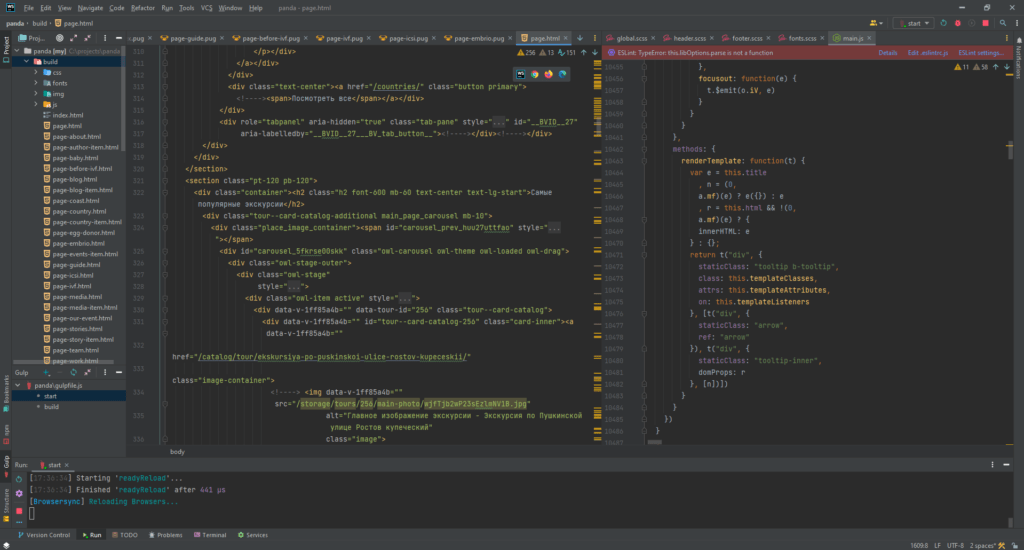The image size is (1024, 550).
Task: Expand the fonts folder
Action: click(36, 83)
